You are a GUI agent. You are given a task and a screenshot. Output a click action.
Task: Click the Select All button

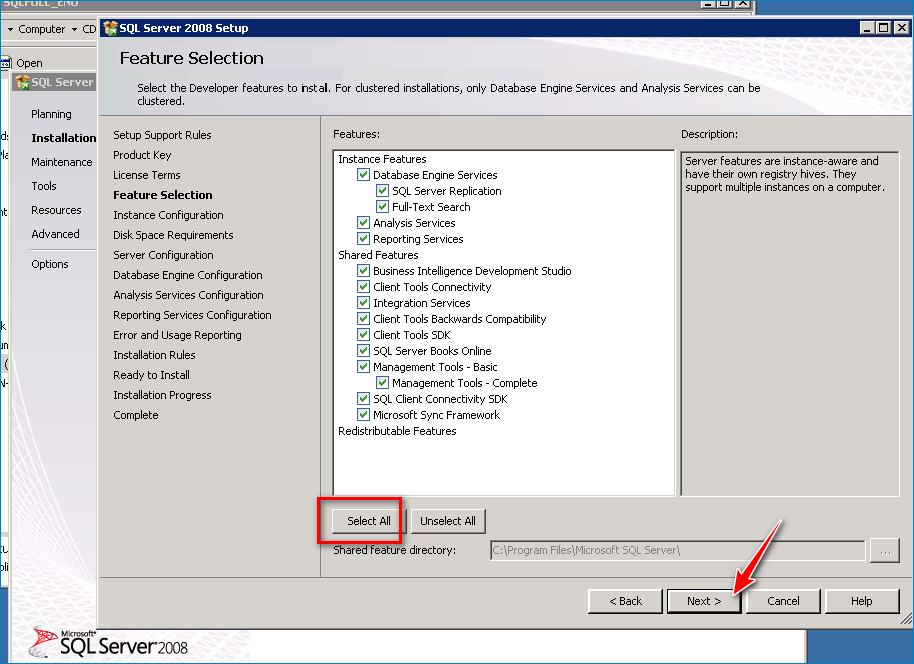[368, 521]
